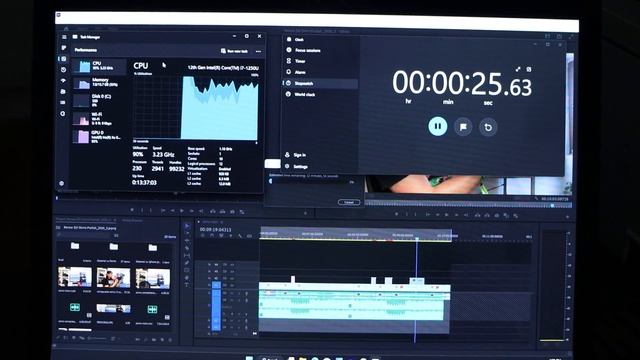Select CPU in the performance list
Image resolution: width=640 pixels, height=360 pixels.
[x=99, y=66]
